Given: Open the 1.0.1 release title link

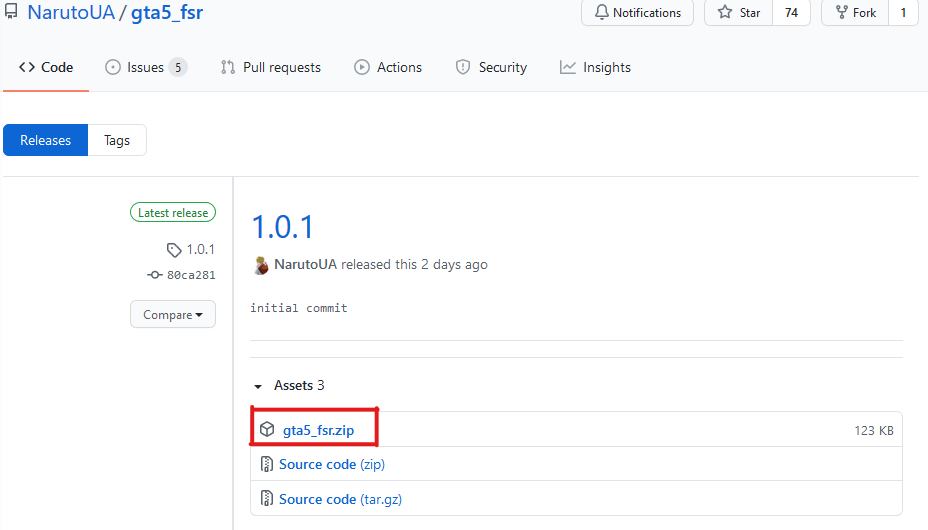Looking at the screenshot, I should click(x=282, y=226).
